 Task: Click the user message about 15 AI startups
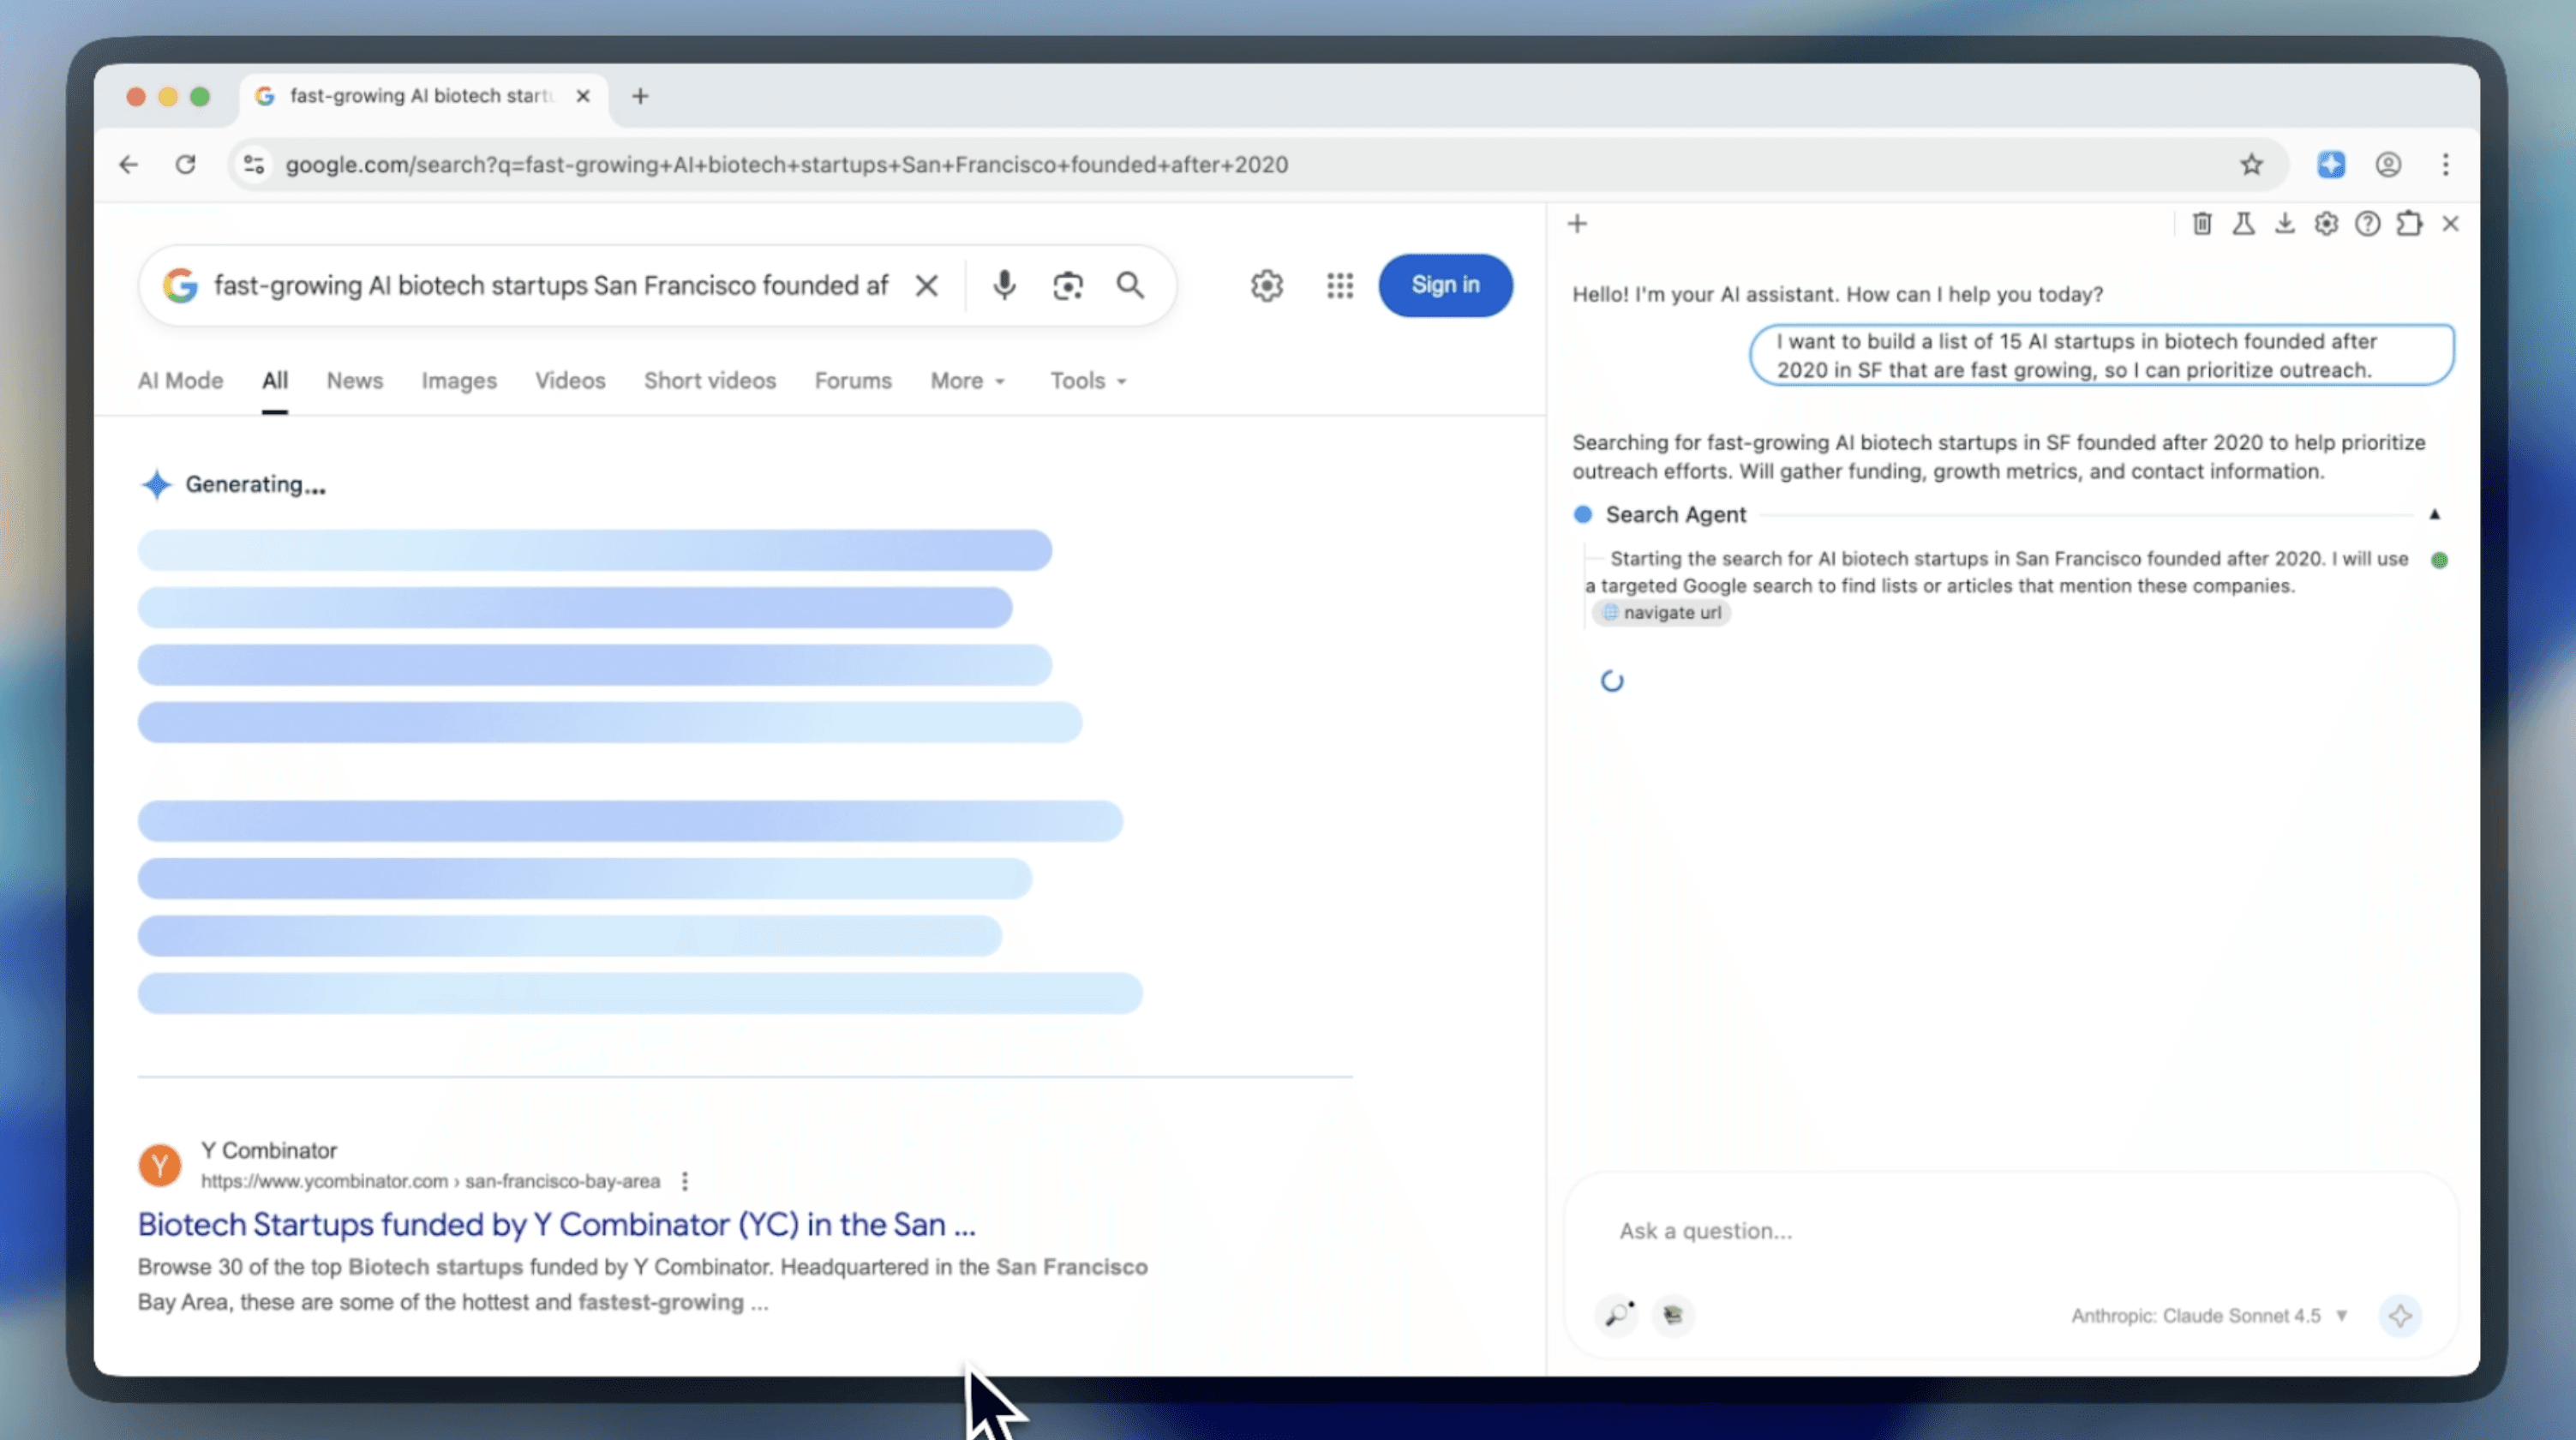coord(2101,355)
